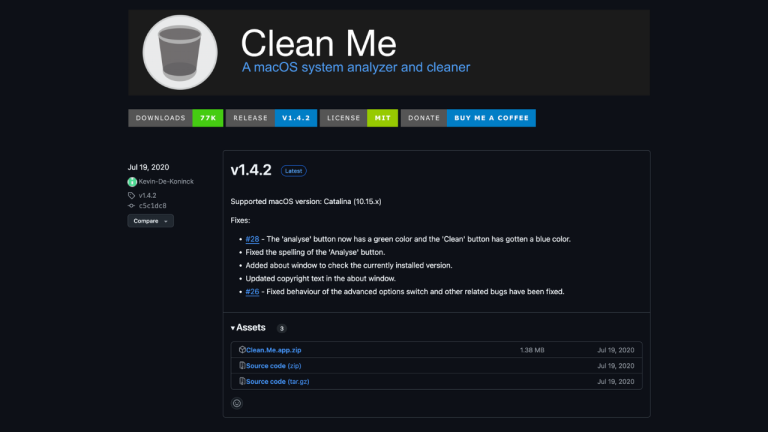Click the Buy Me A Coffee donate badge

pos(468,118)
